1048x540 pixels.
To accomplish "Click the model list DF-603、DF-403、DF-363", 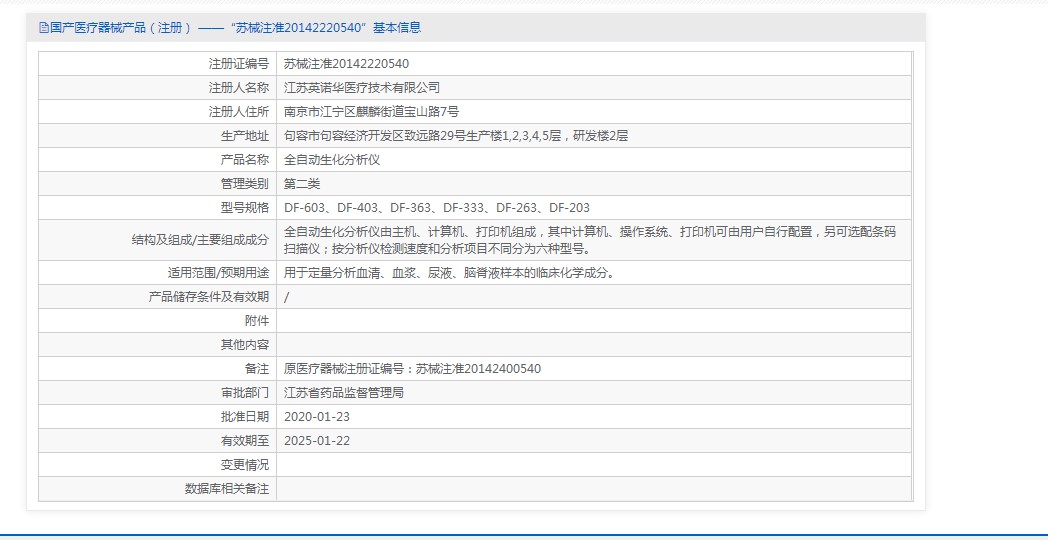I will pyautogui.click(x=437, y=209).
